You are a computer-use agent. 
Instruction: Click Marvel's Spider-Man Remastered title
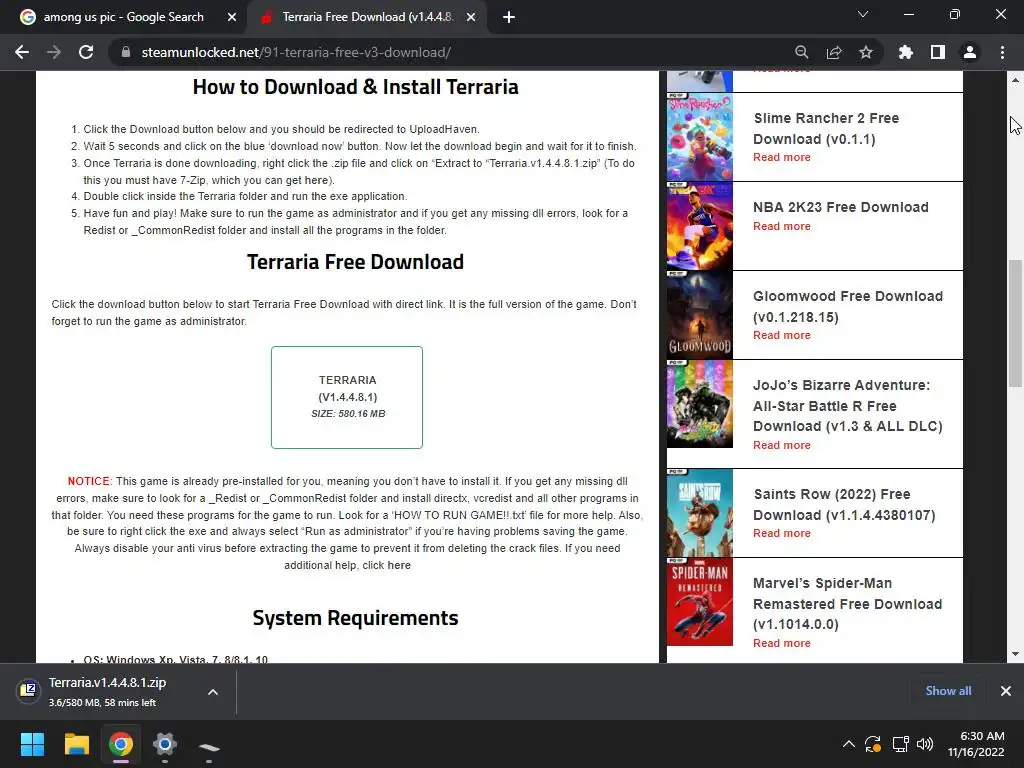point(848,603)
